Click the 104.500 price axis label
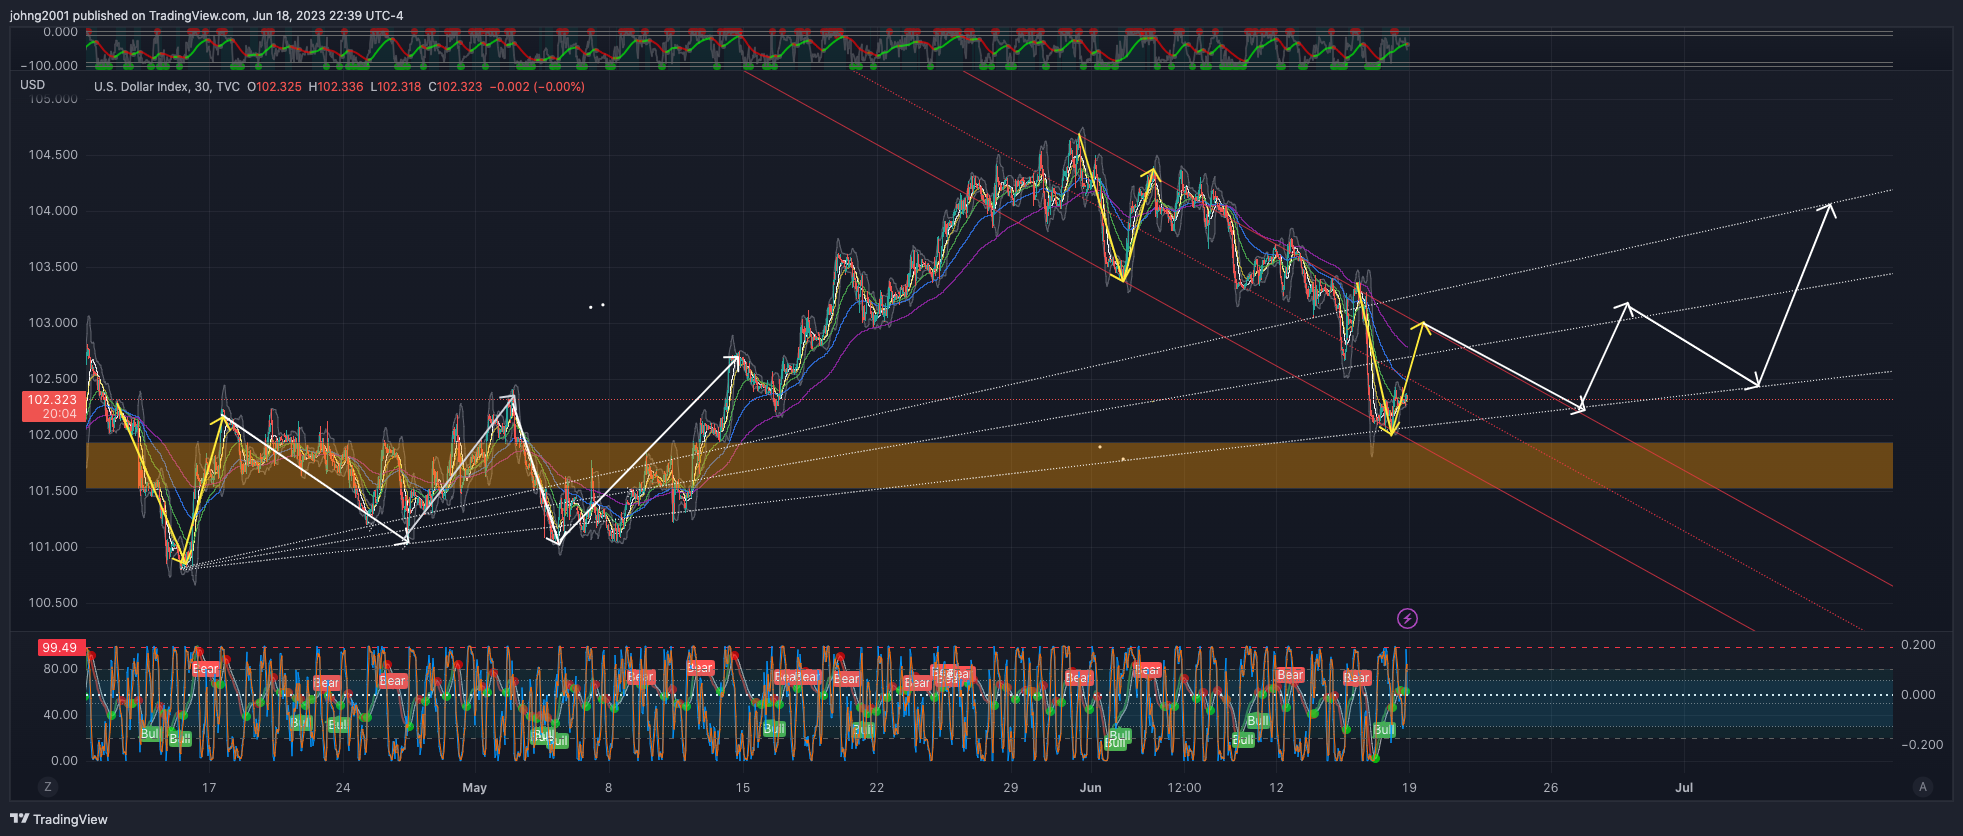The image size is (1963, 836). (x=53, y=155)
